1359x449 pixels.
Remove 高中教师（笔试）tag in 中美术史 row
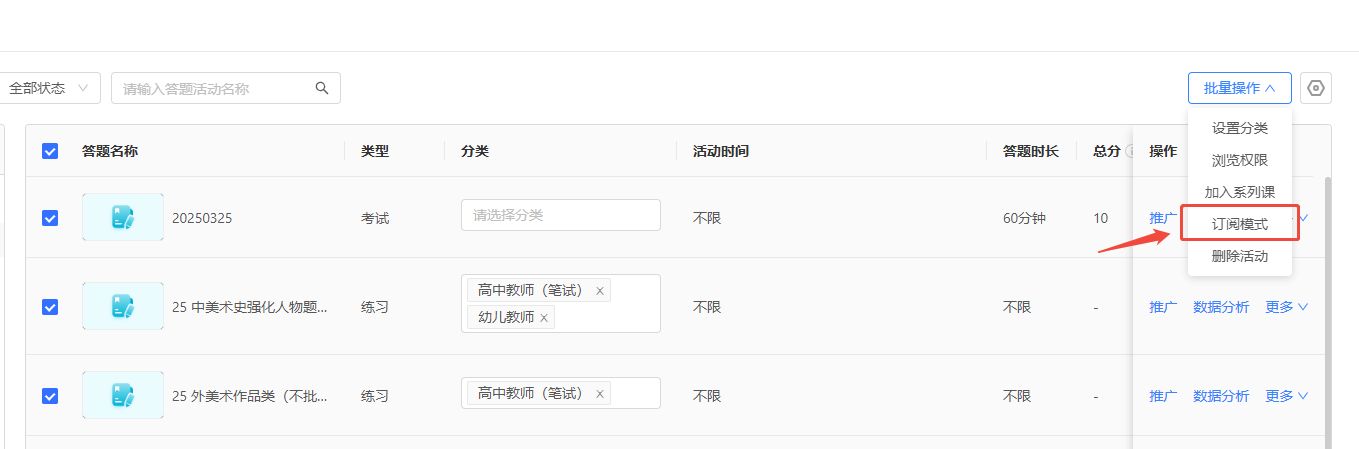pyautogui.click(x=600, y=291)
